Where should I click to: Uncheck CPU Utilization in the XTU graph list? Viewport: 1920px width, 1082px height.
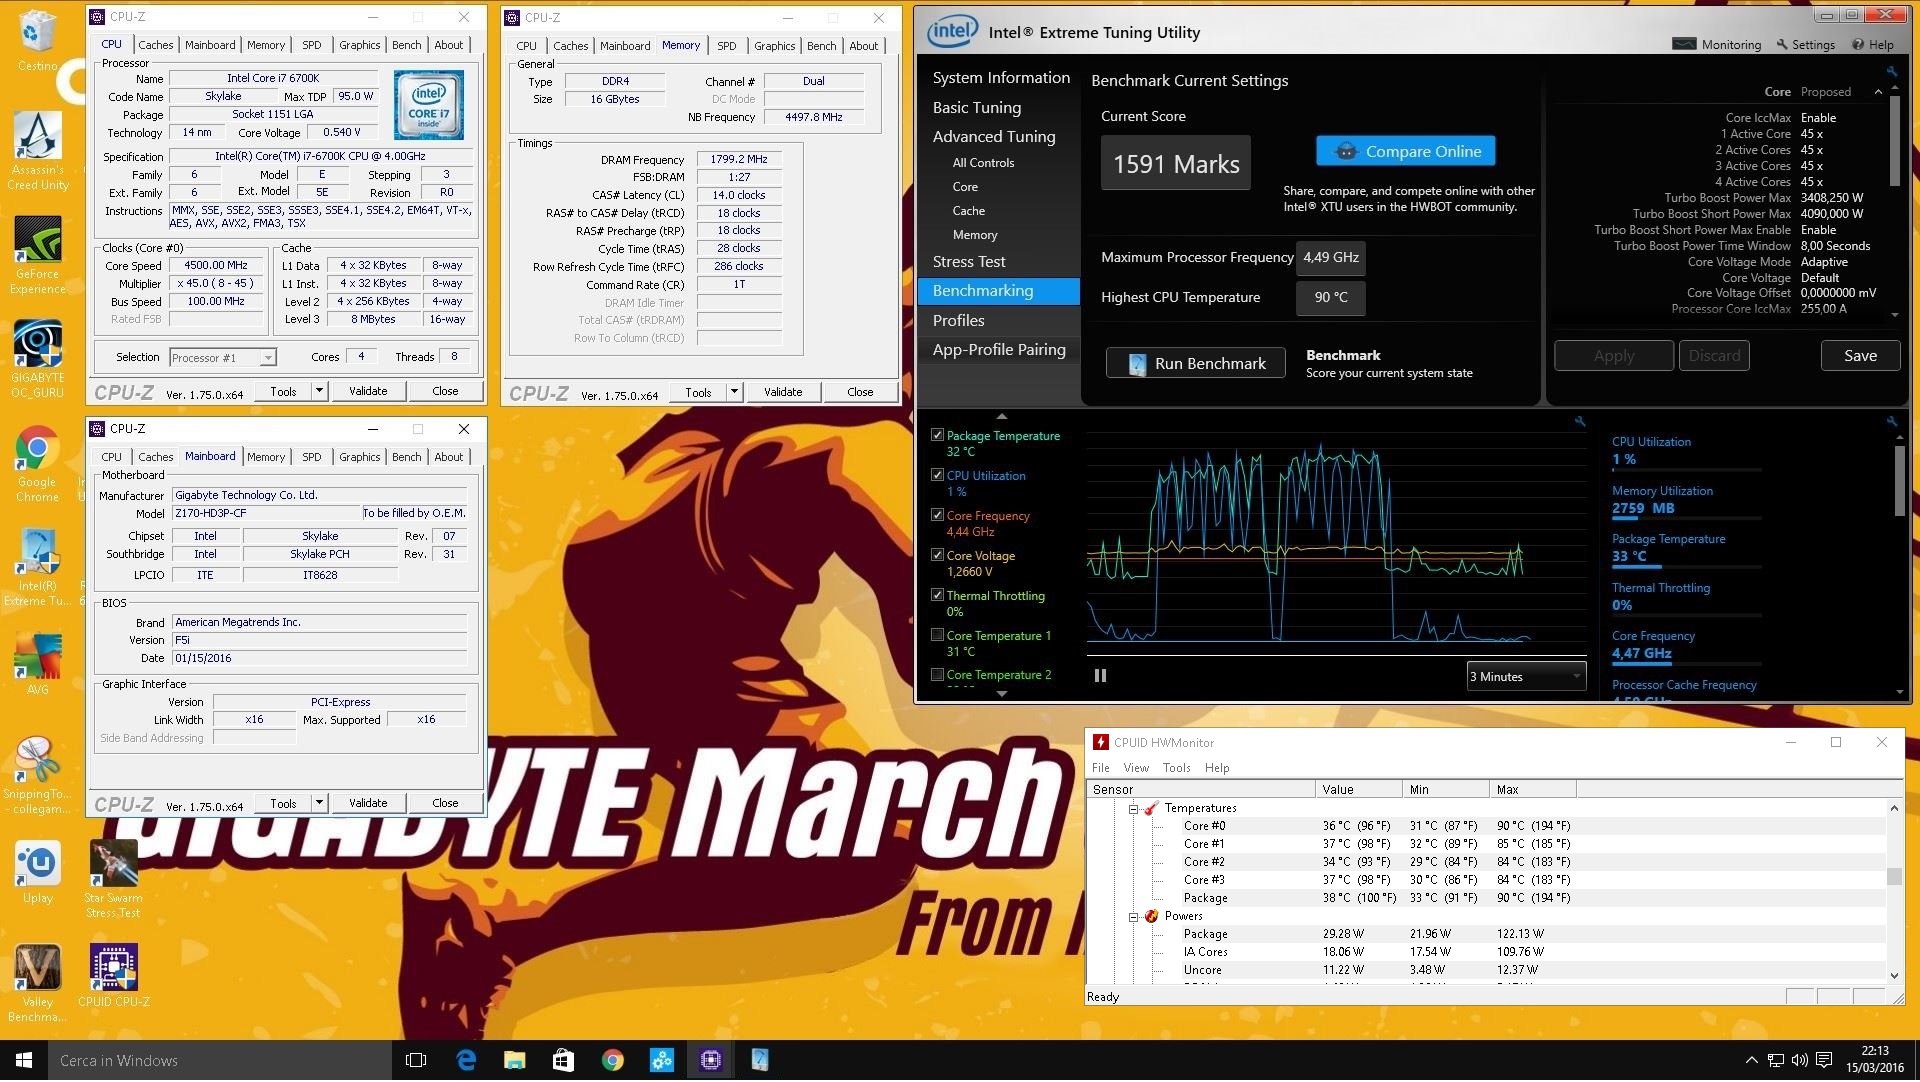click(937, 476)
